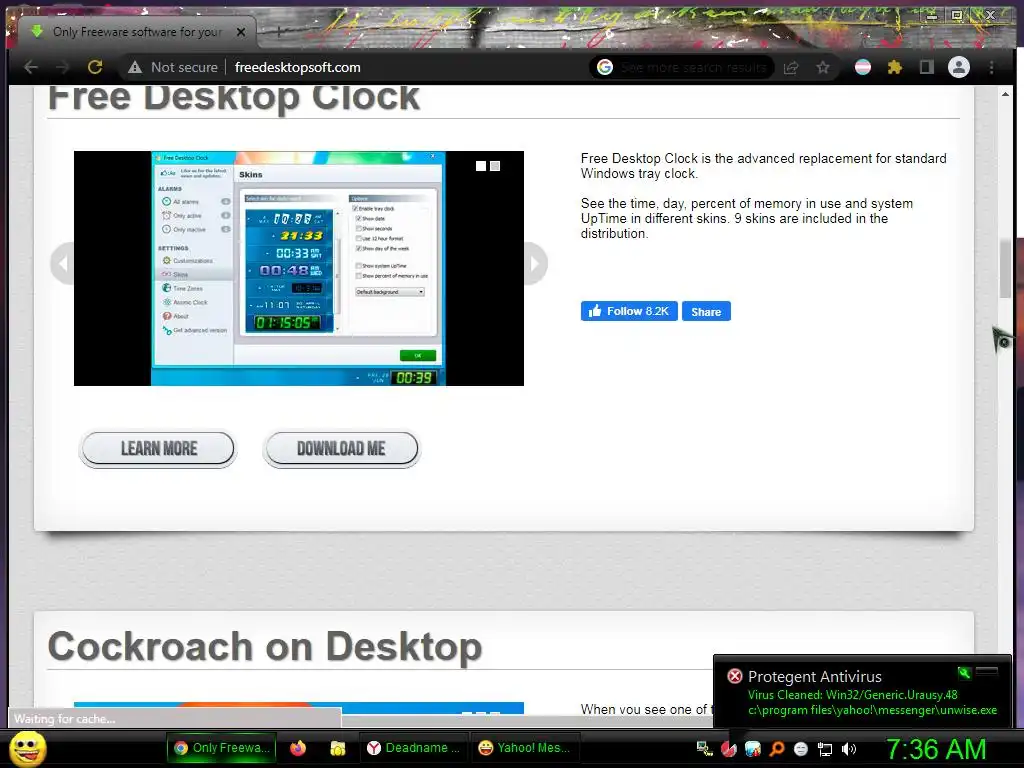Select the second carousel slide indicator
Viewport: 1024px width, 768px height.
tap(495, 166)
